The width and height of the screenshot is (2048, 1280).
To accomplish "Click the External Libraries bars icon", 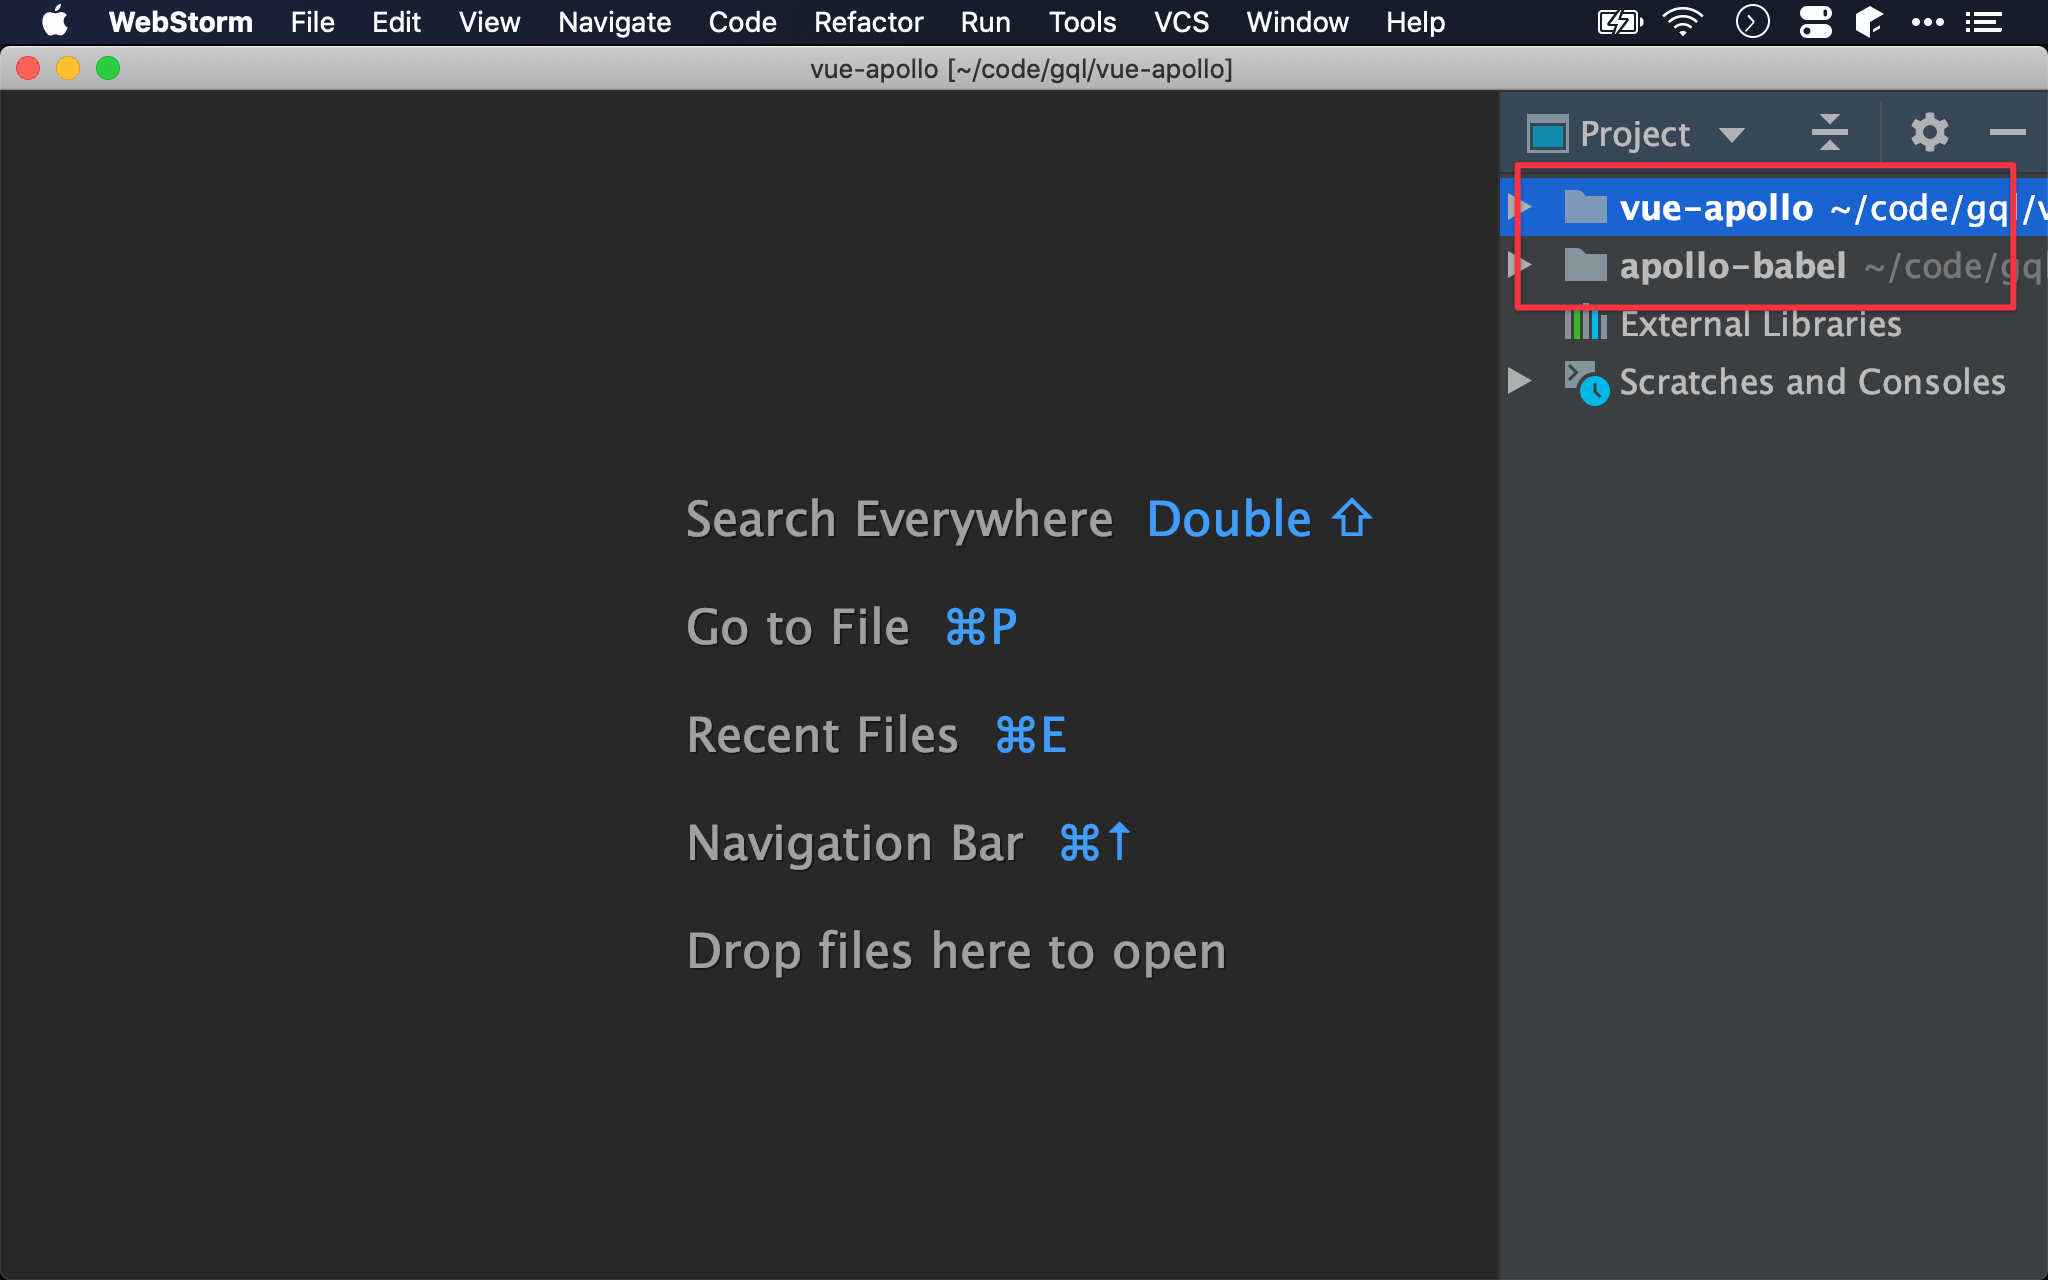I will pyautogui.click(x=1585, y=324).
